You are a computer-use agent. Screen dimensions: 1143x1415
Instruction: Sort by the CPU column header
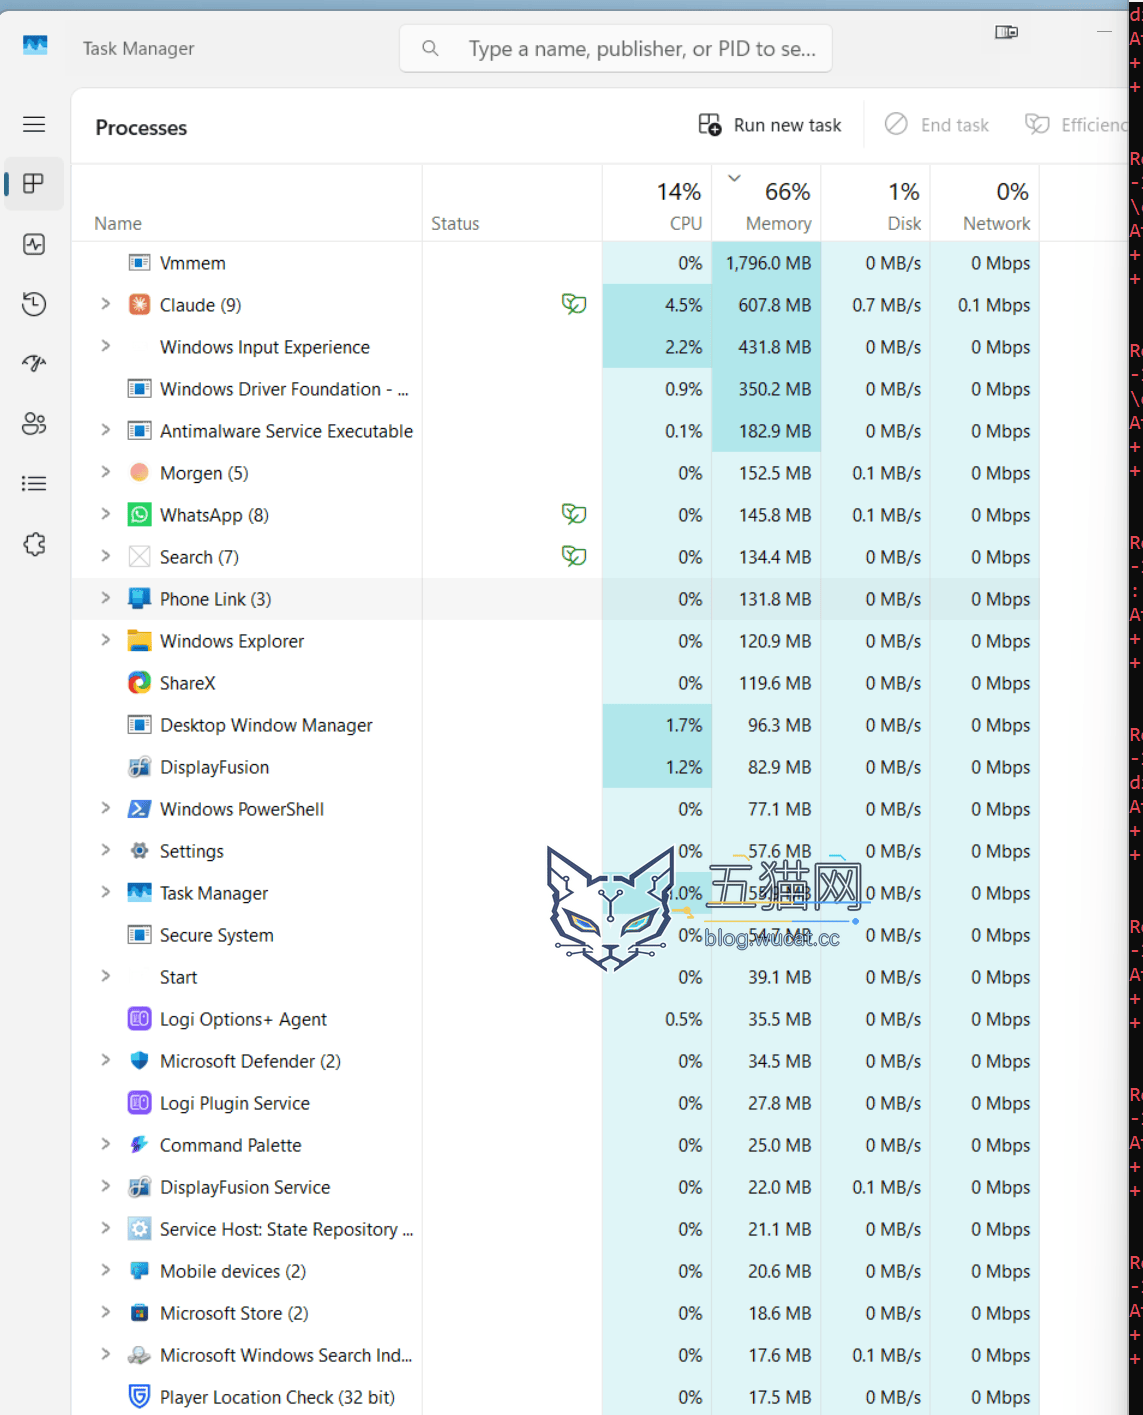tap(657, 204)
